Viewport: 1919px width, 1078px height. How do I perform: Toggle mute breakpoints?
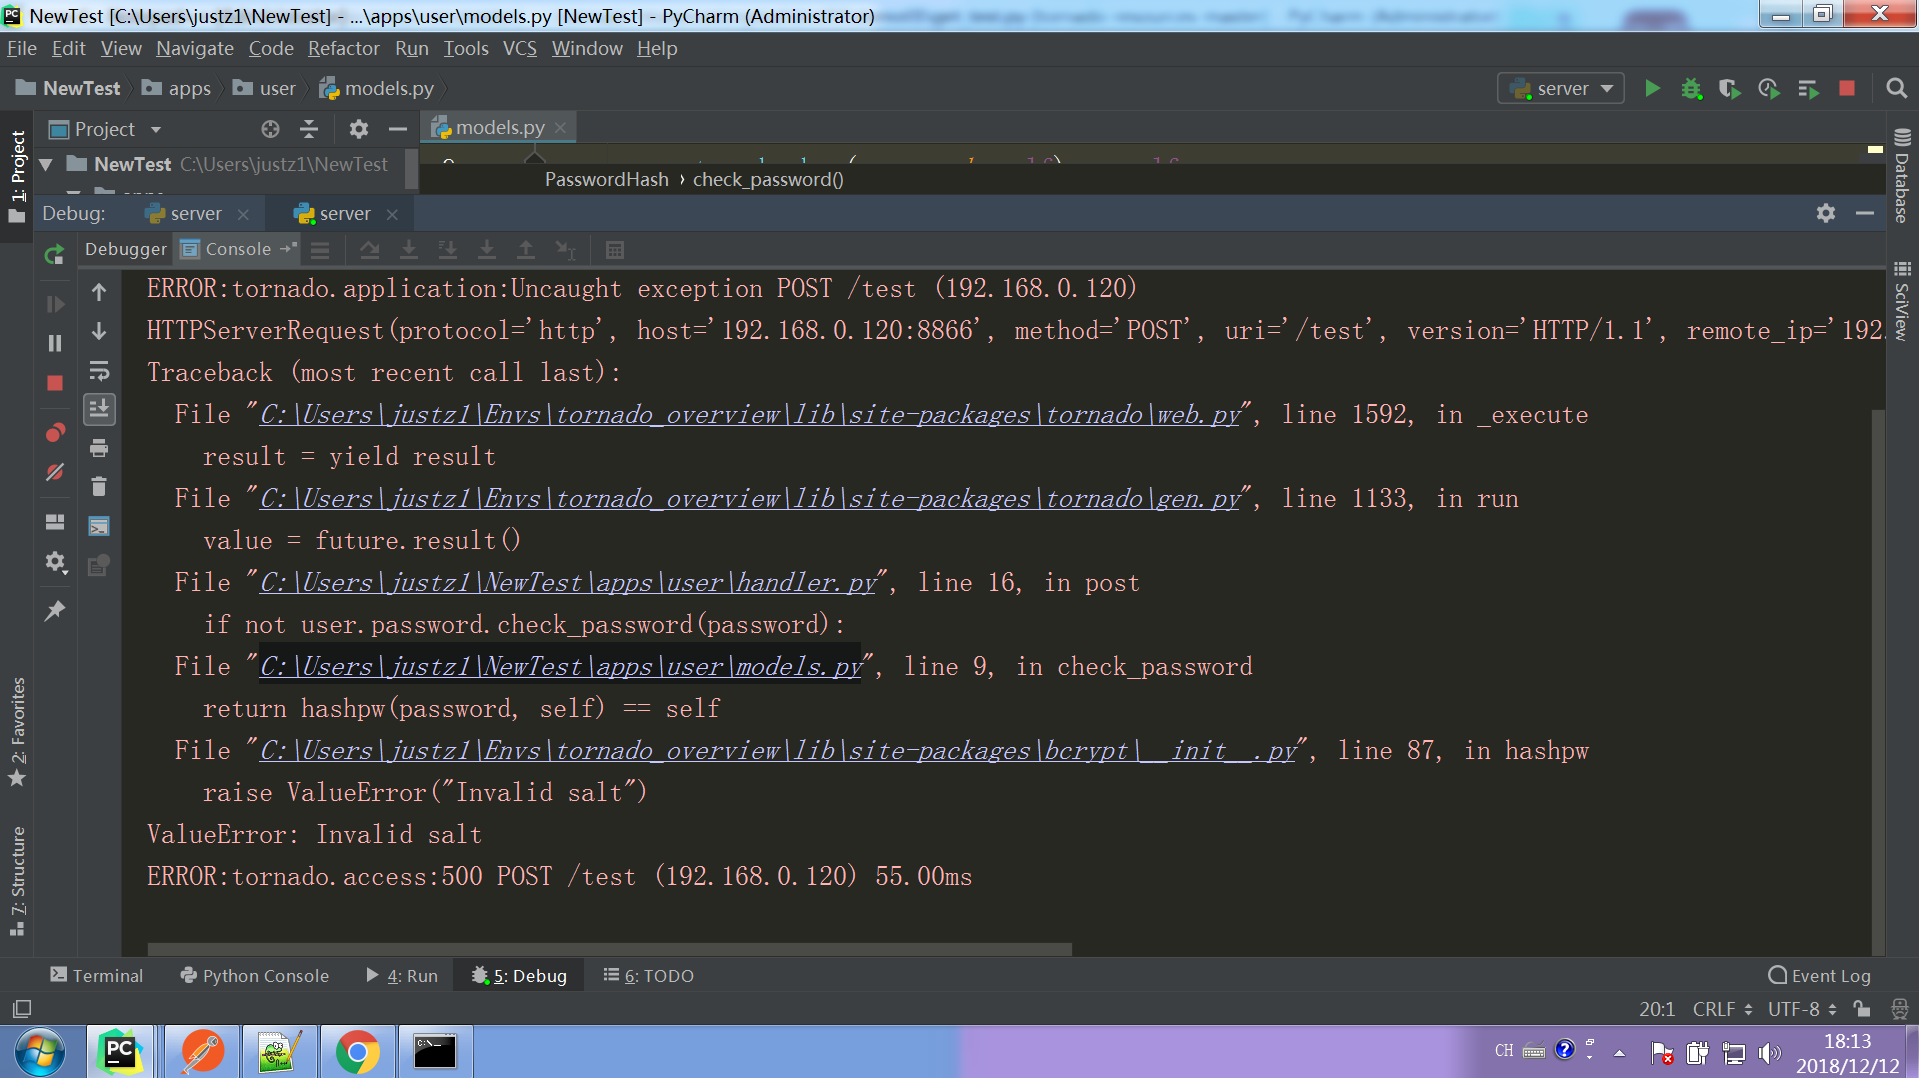[55, 472]
